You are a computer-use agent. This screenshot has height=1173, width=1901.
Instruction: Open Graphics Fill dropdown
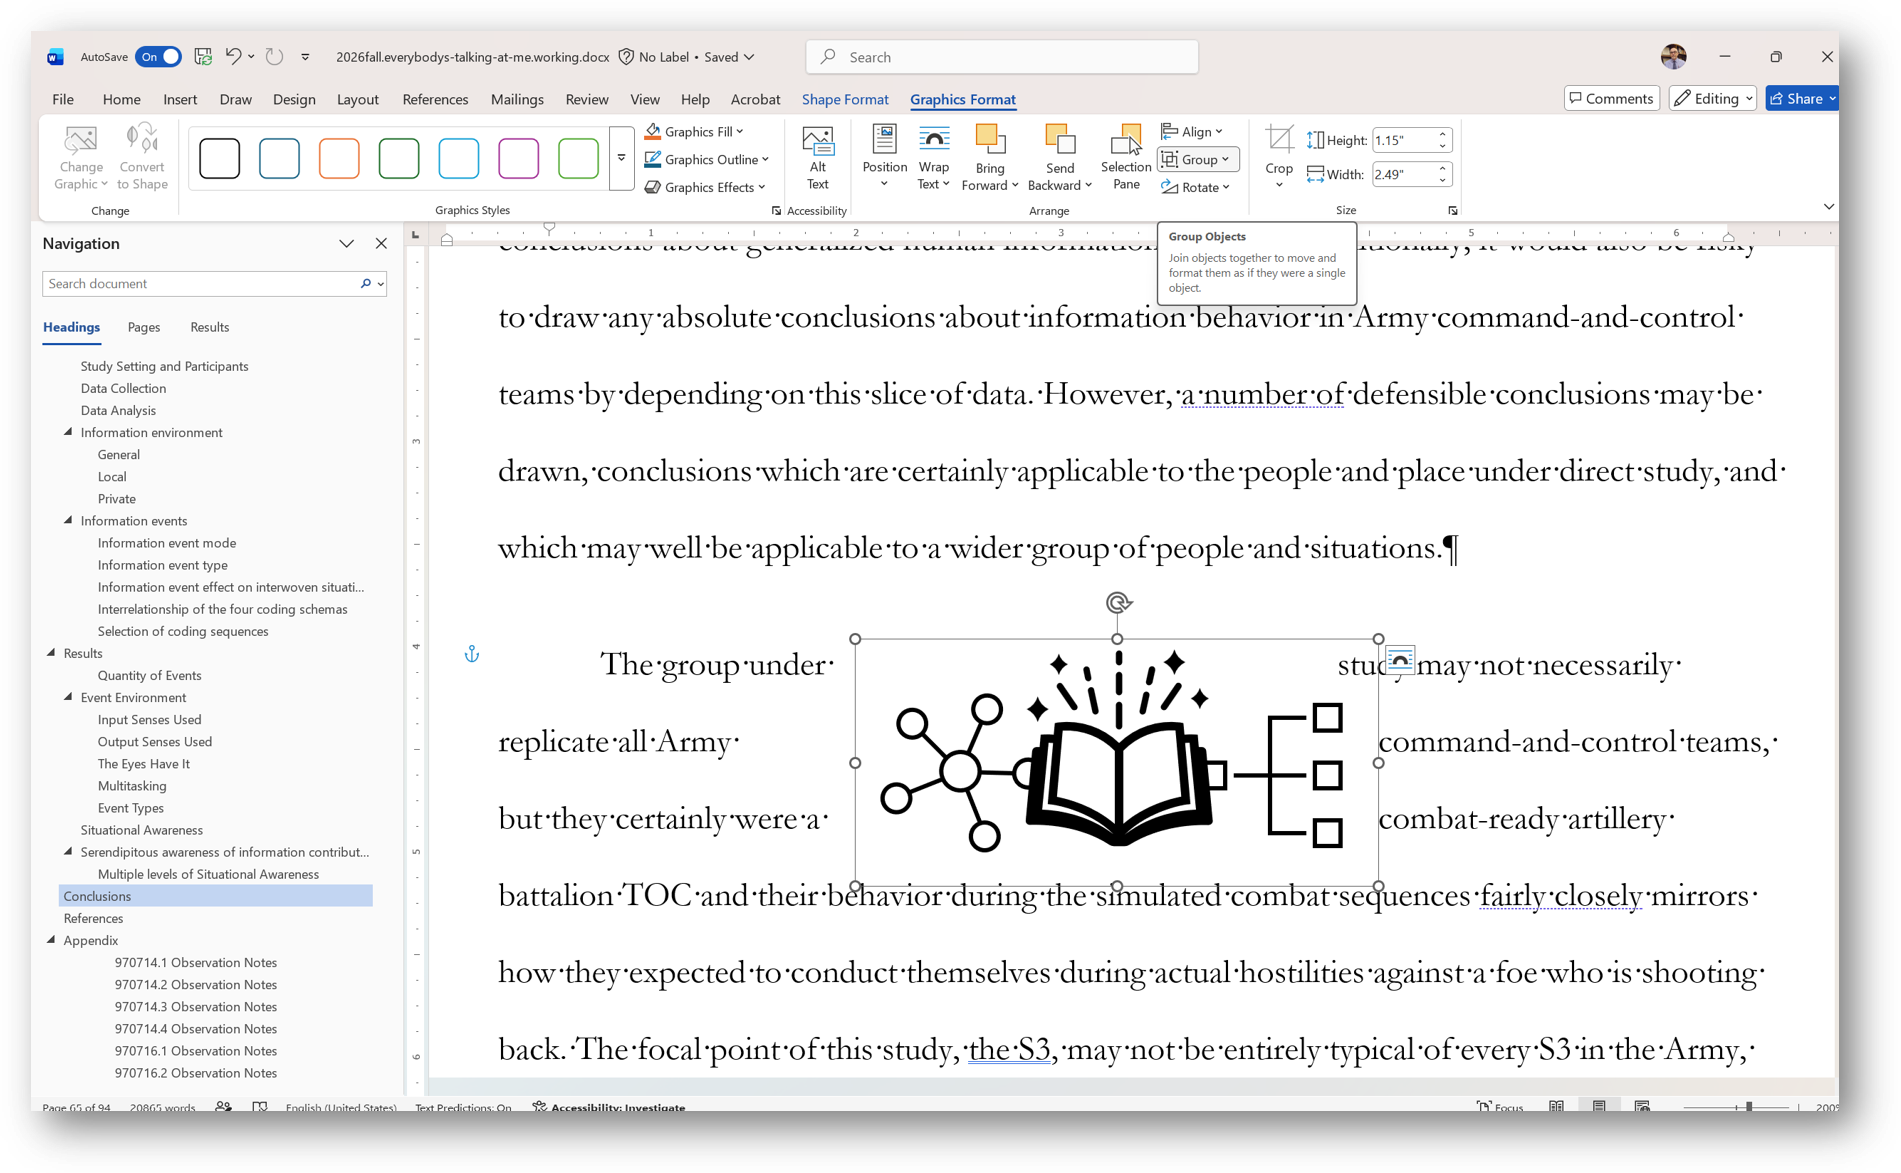tap(695, 131)
